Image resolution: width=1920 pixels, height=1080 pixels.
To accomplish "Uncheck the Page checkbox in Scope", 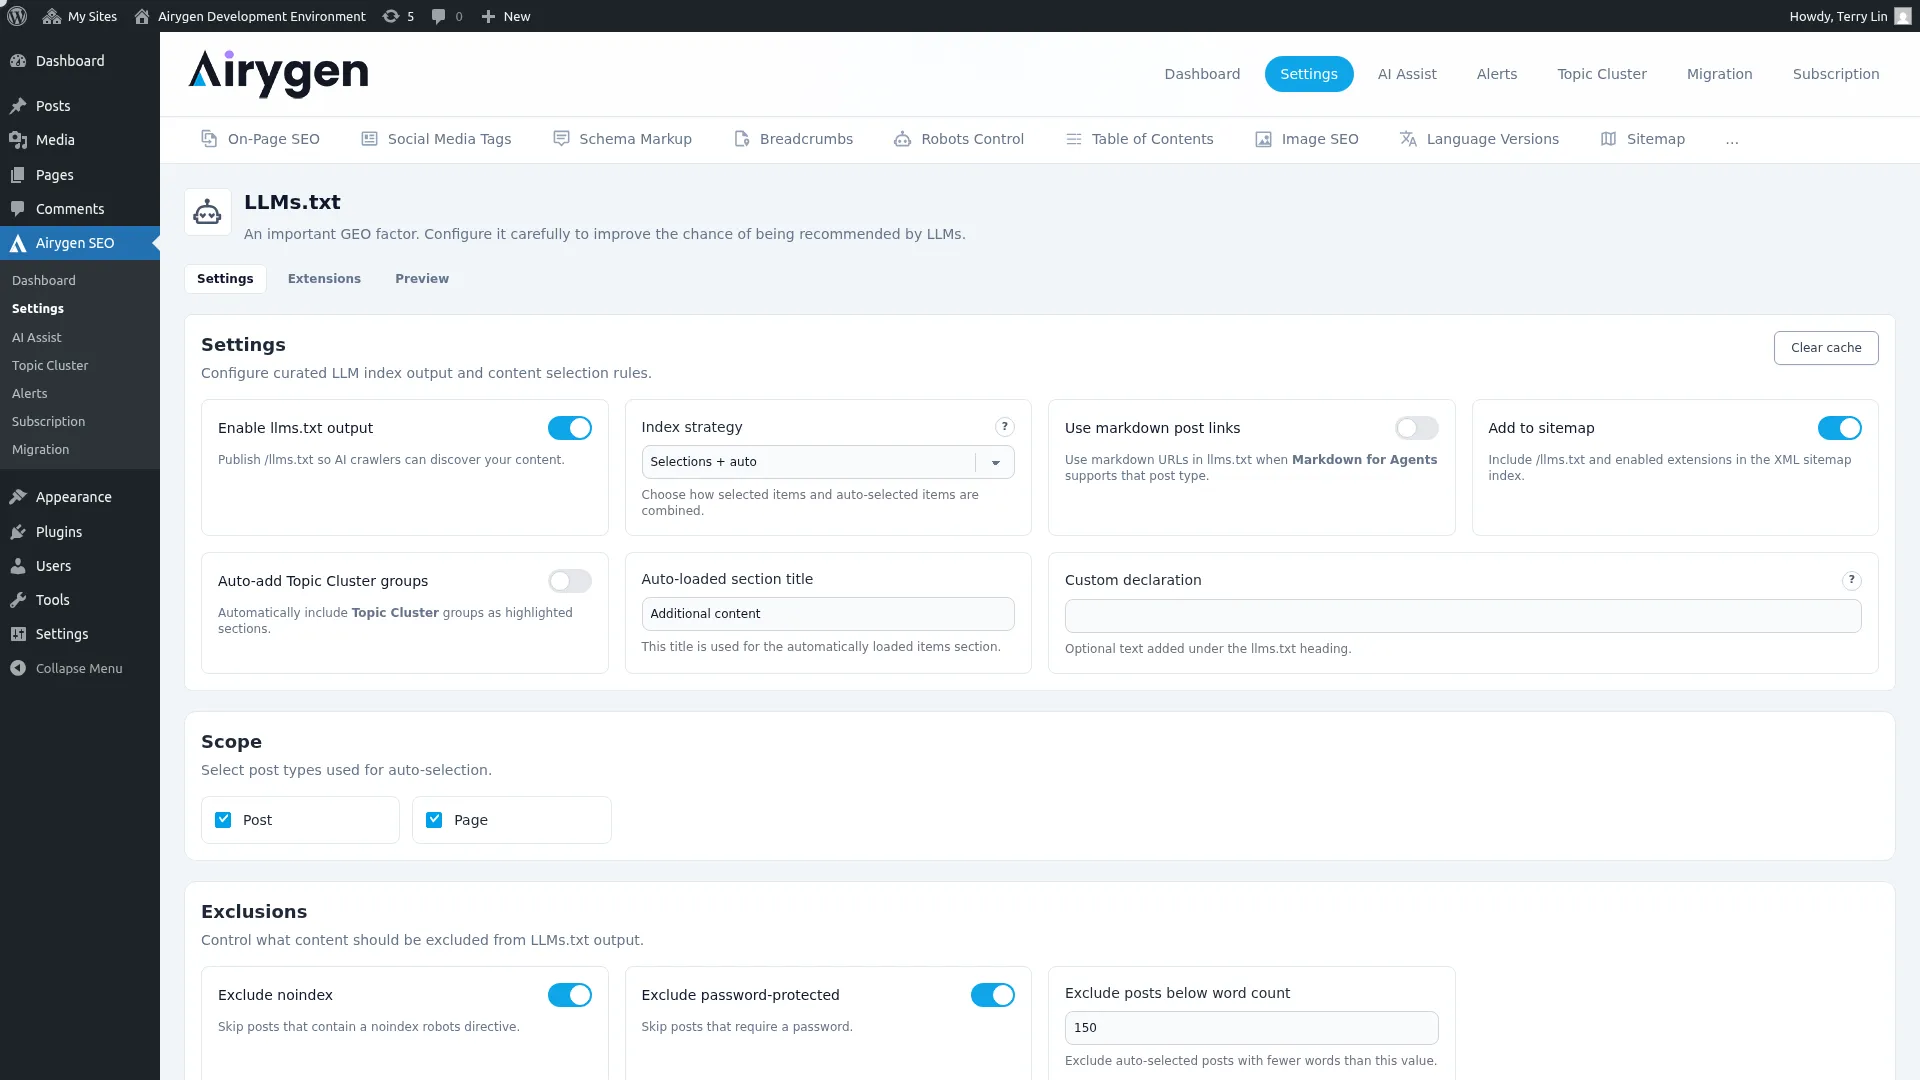I will (434, 820).
